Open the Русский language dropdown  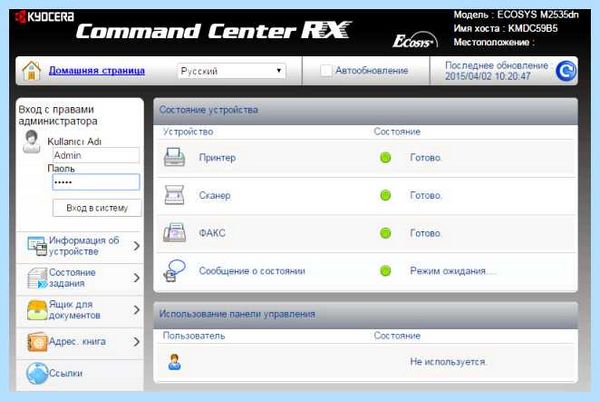pos(232,71)
